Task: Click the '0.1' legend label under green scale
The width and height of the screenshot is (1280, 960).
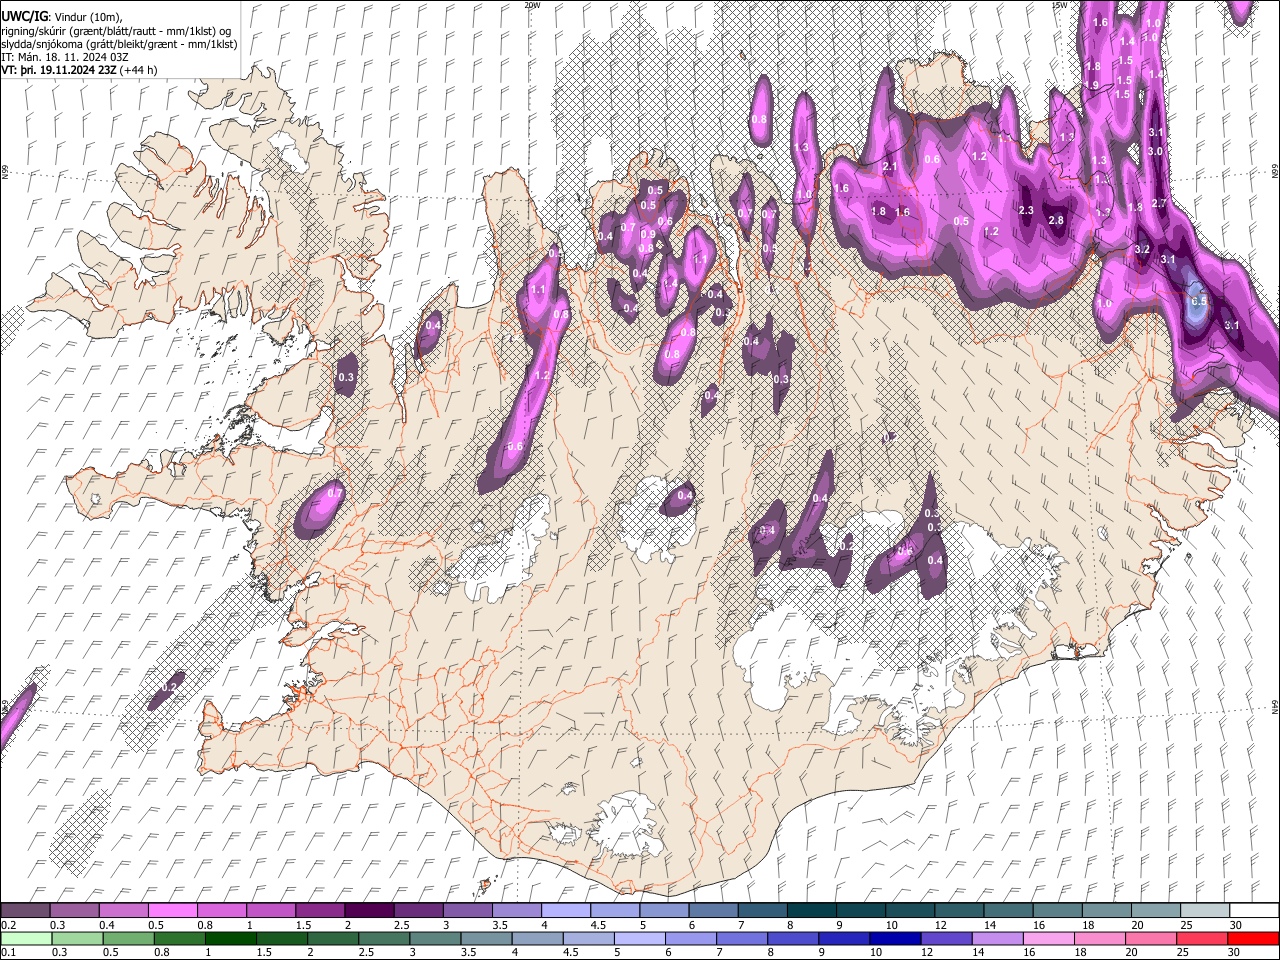Action: (7, 952)
